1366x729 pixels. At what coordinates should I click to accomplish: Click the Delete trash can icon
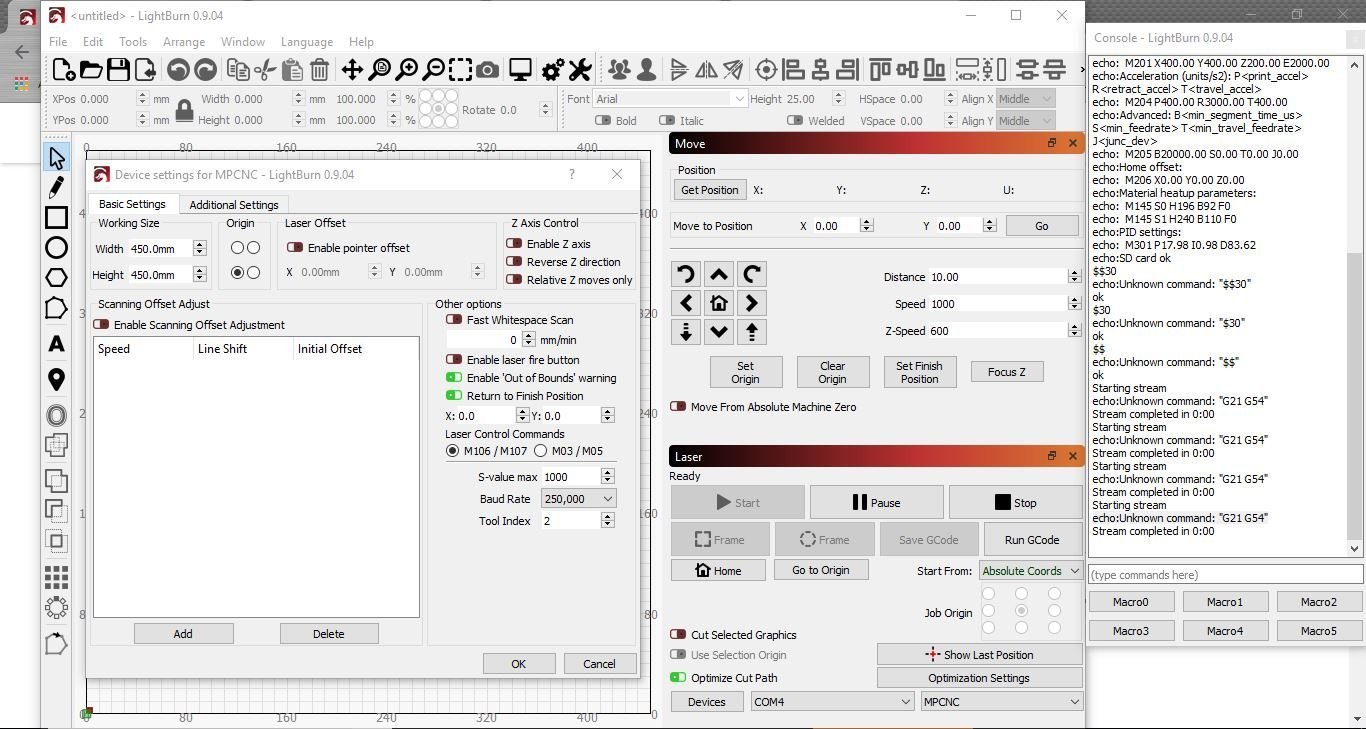point(319,69)
